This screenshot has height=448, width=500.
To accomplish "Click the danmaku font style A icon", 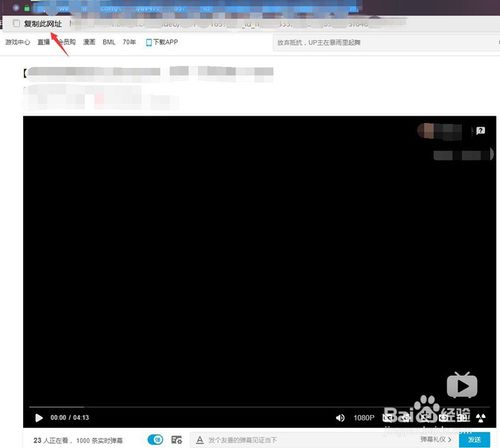I will click(x=200, y=440).
